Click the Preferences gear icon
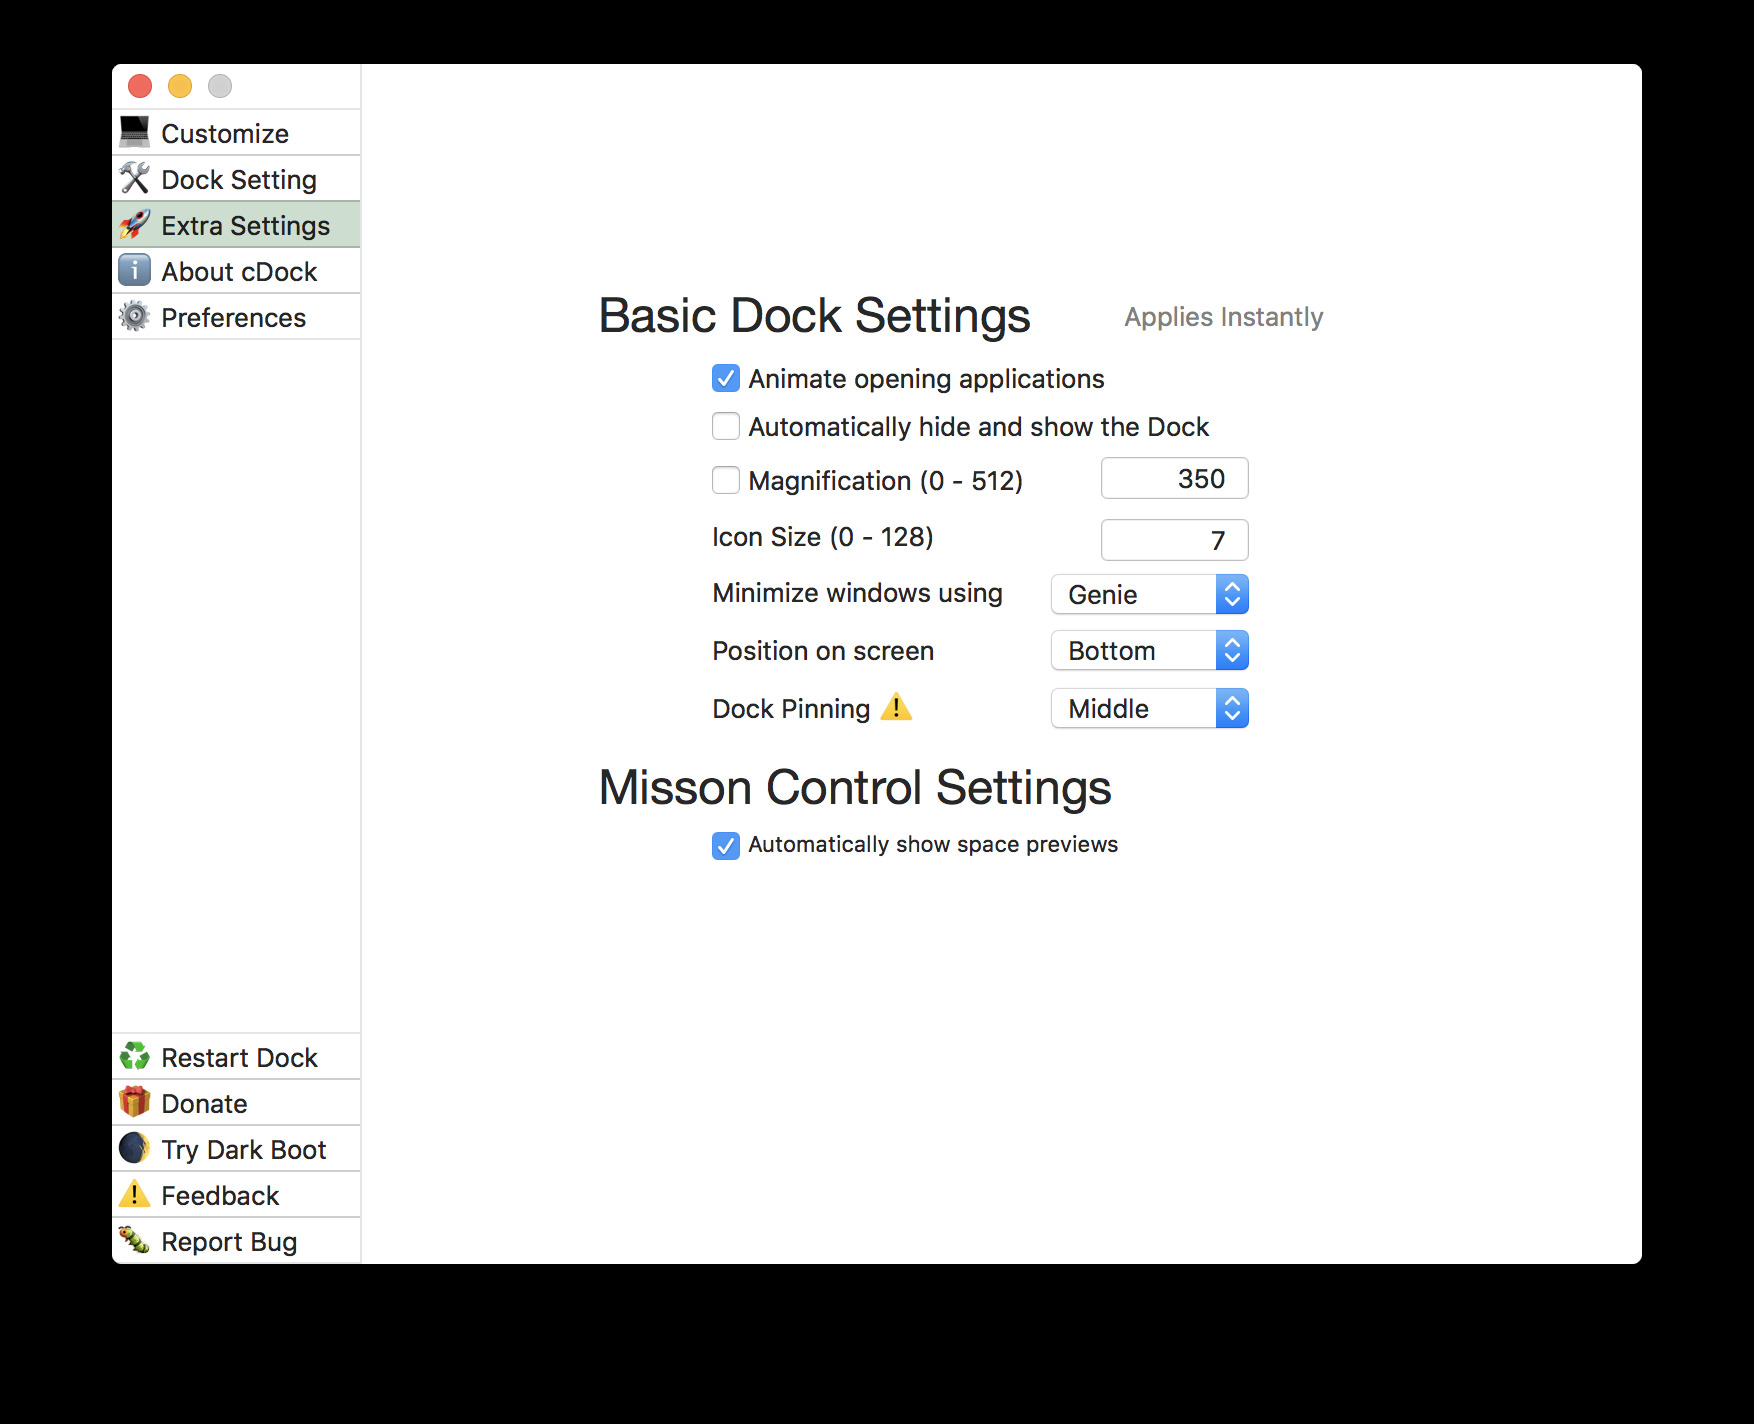The width and height of the screenshot is (1754, 1424). pyautogui.click(x=135, y=316)
